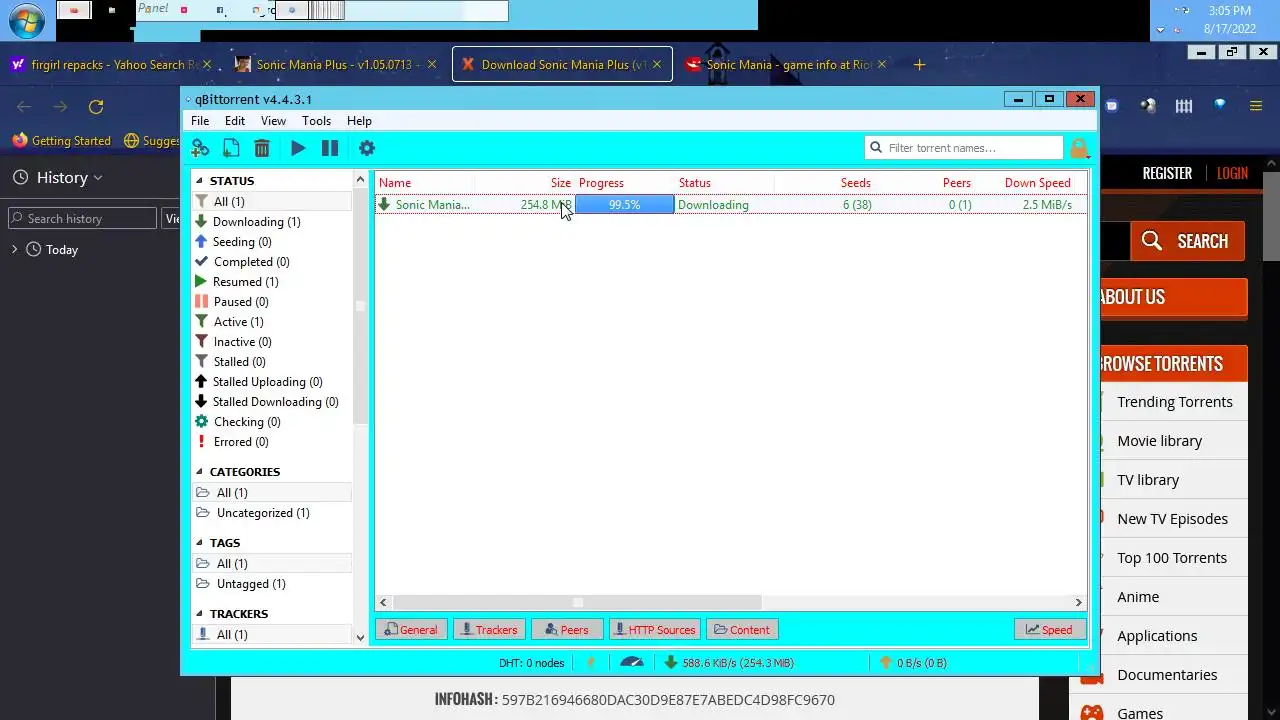Open the Edit menu in qBittorrent
The width and height of the screenshot is (1280, 720).
(235, 121)
